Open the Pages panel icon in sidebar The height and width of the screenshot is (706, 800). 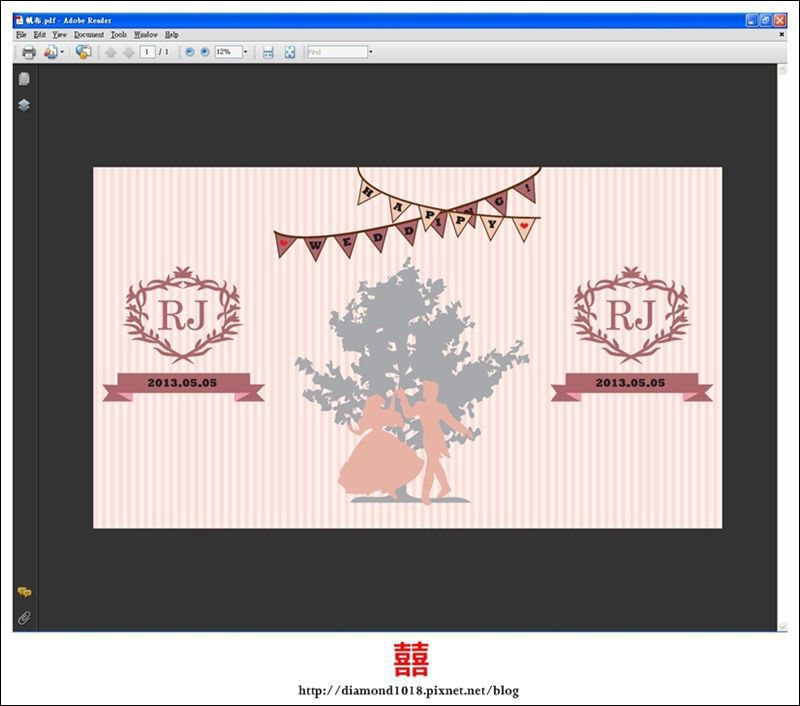point(24,79)
